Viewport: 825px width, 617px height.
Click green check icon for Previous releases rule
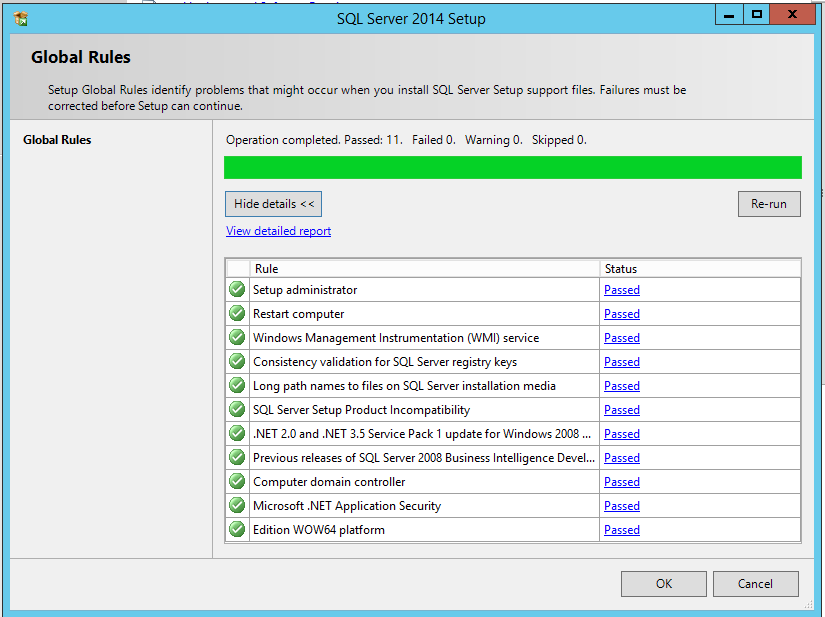(x=237, y=458)
